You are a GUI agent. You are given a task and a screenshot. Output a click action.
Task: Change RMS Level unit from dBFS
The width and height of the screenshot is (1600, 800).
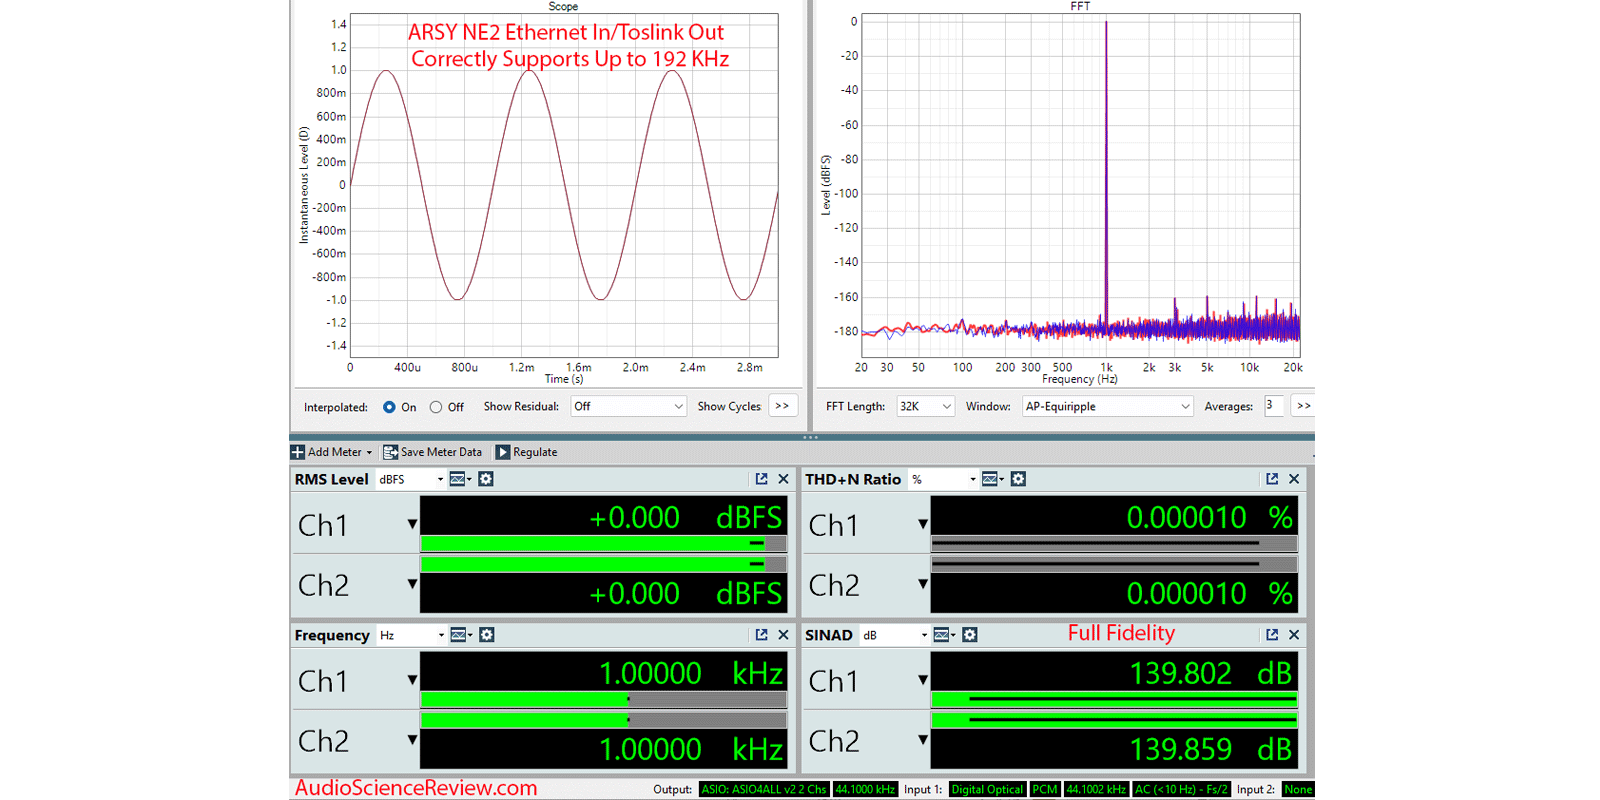coord(411,479)
